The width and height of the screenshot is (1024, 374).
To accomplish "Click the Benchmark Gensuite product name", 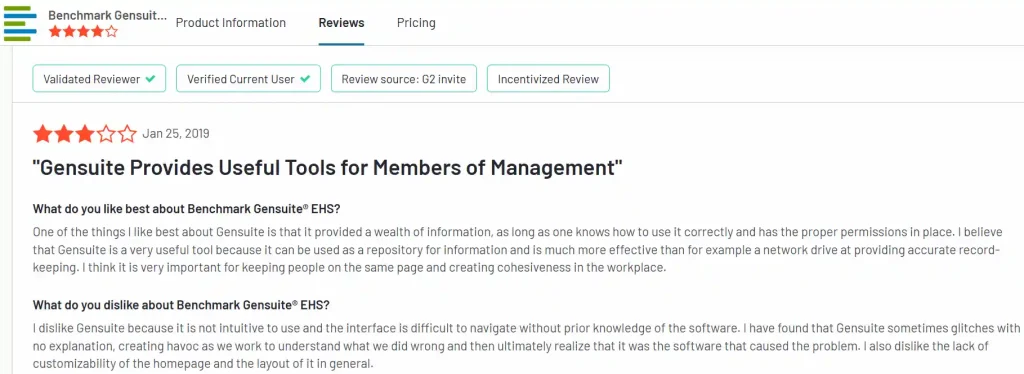I will 108,15.
